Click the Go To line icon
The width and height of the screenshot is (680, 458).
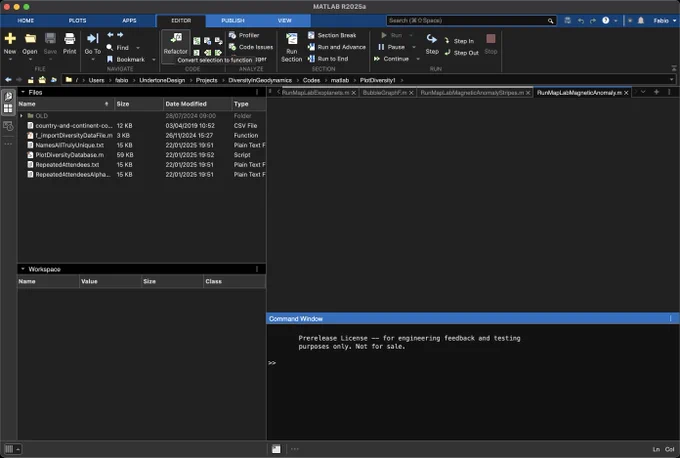[x=92, y=39]
